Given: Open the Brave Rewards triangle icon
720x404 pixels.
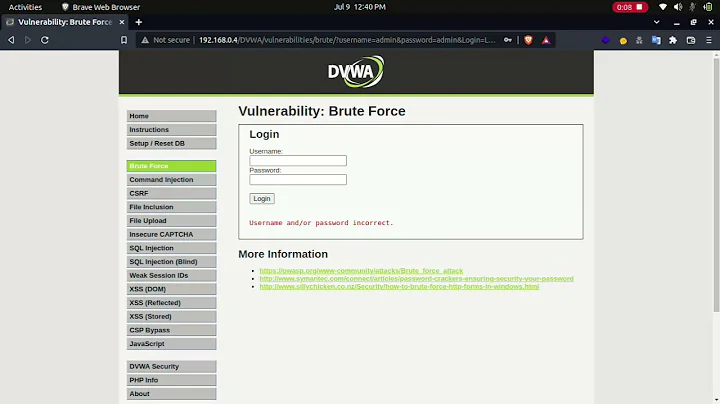Looking at the screenshot, I should [546, 40].
